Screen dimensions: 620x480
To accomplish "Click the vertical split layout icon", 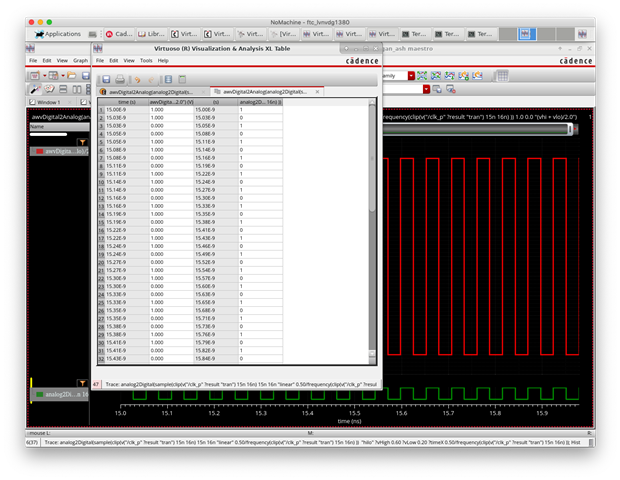I will click(x=77, y=89).
